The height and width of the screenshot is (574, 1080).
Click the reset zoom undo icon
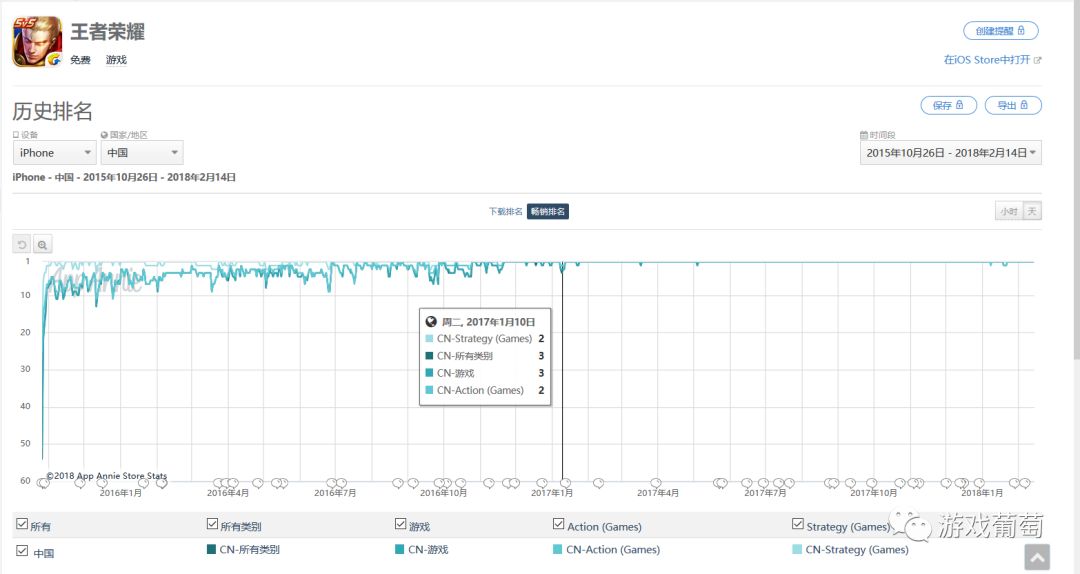[22, 245]
